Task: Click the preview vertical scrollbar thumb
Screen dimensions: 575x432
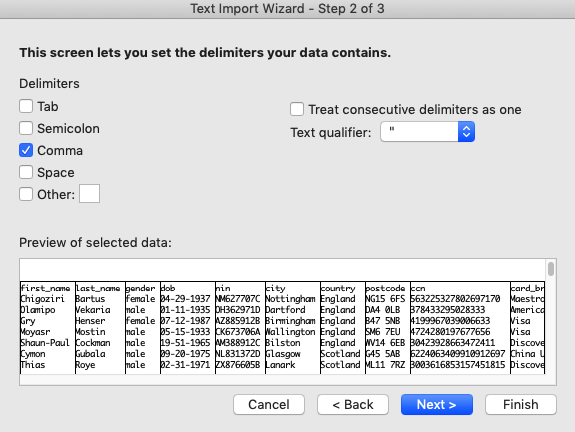Action: (x=551, y=269)
